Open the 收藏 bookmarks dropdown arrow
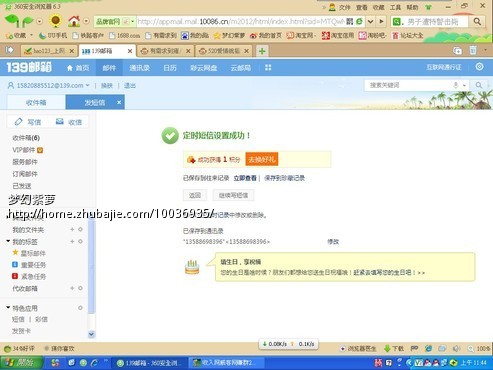Image resolution: width=493 pixels, height=370 pixels. coord(32,35)
